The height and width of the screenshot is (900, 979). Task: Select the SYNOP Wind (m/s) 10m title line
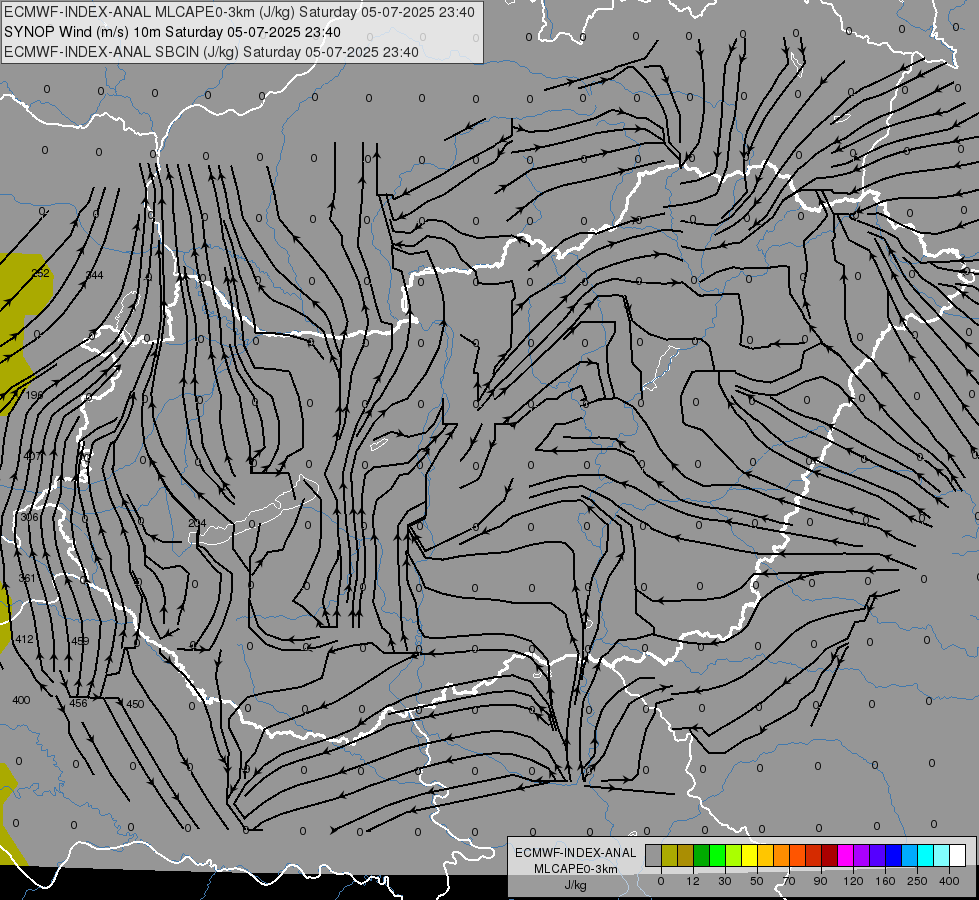172,32
